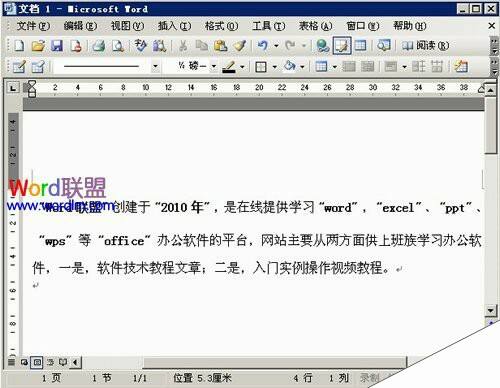The height and width of the screenshot is (388, 500).
Task: Click the Distribute Columns Evenly icon
Action: pos(437,67)
